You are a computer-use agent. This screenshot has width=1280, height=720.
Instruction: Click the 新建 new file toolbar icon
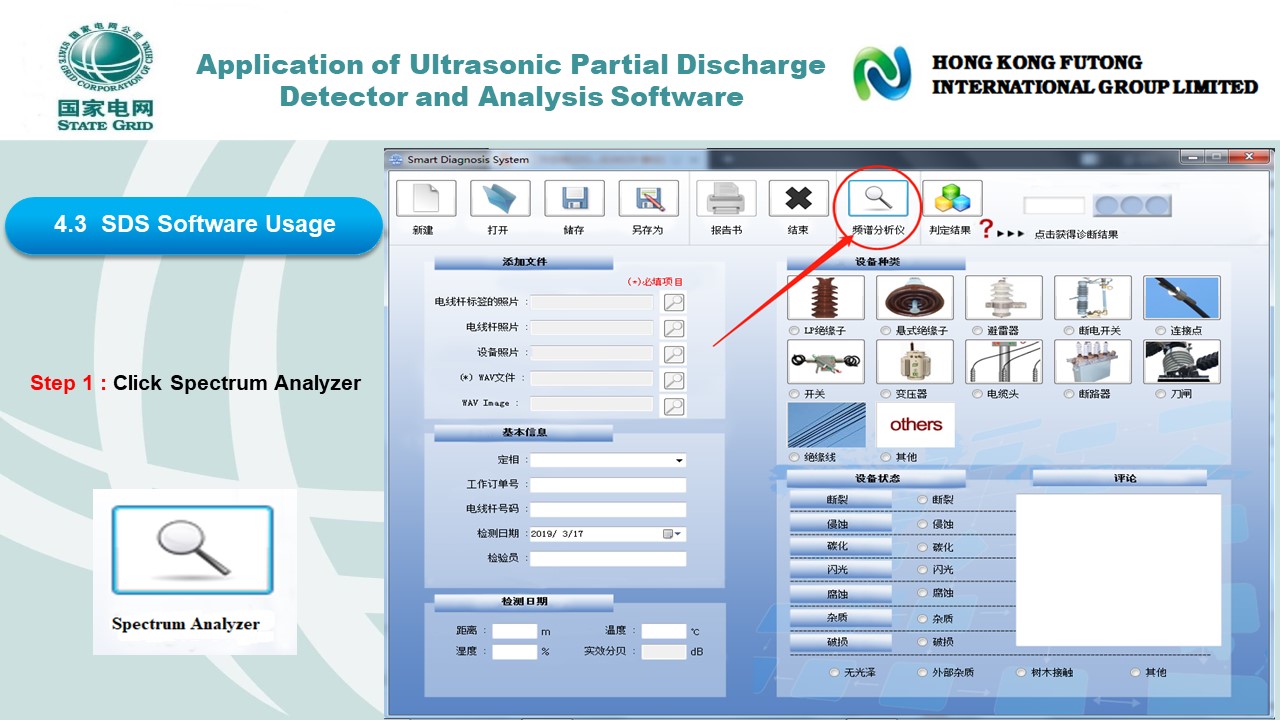coord(426,198)
